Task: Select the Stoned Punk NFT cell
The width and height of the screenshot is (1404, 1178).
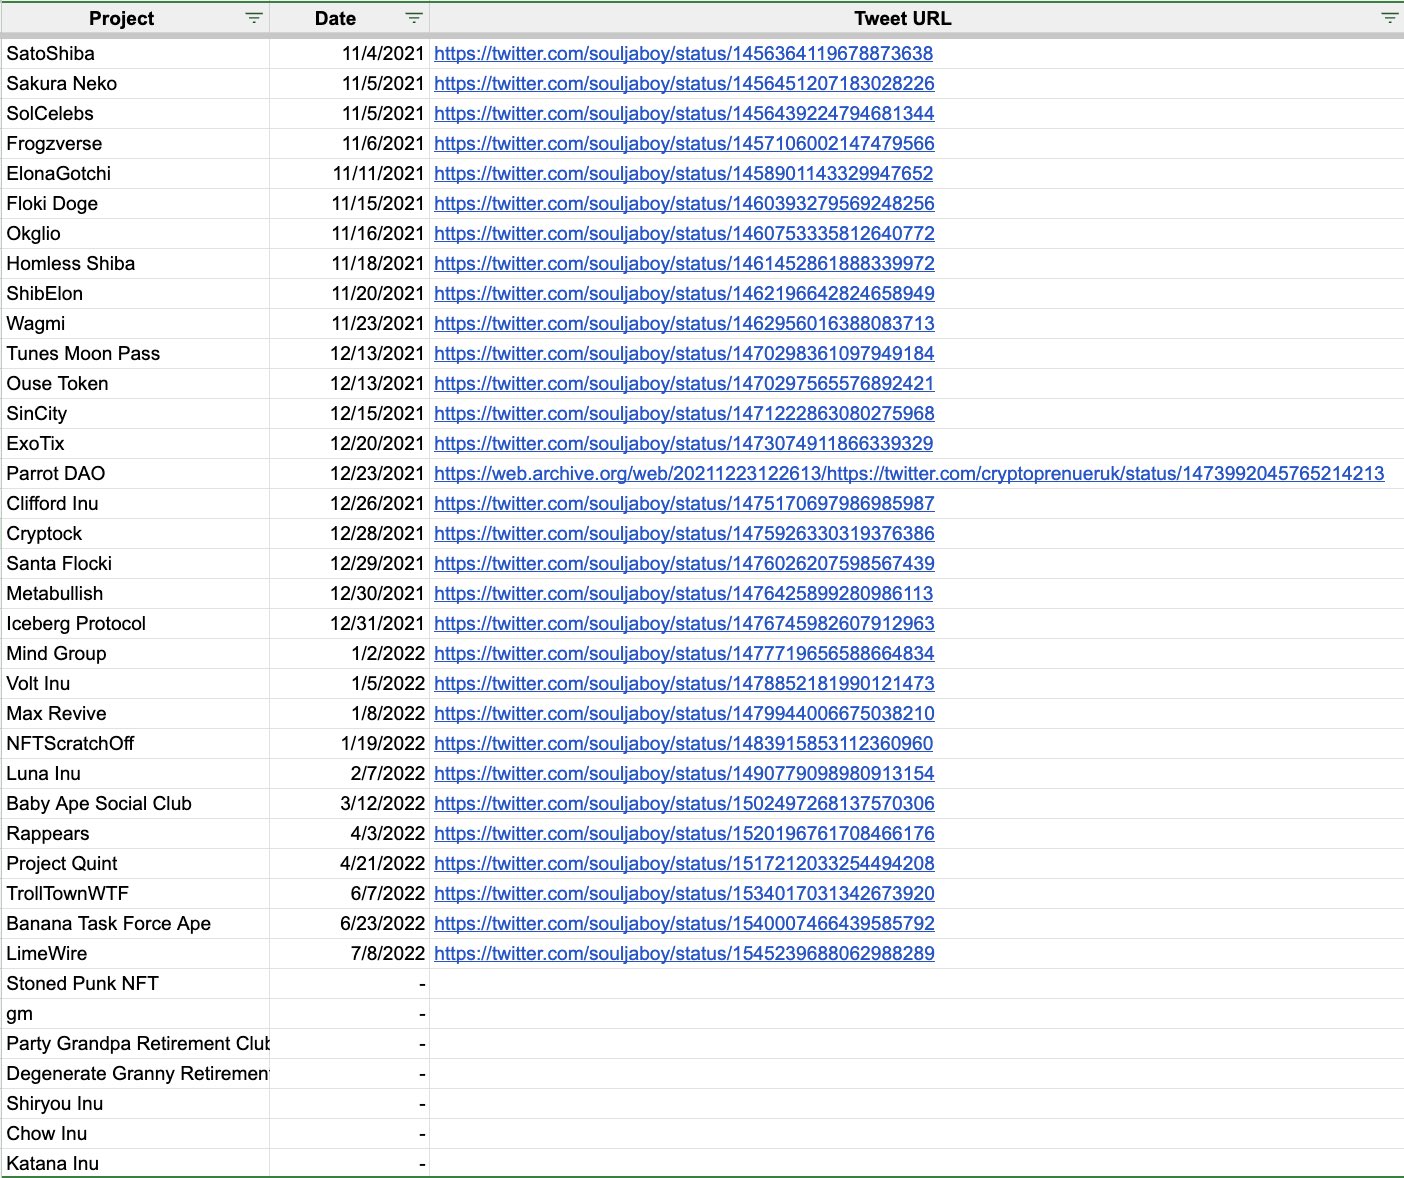Action: 134,984
